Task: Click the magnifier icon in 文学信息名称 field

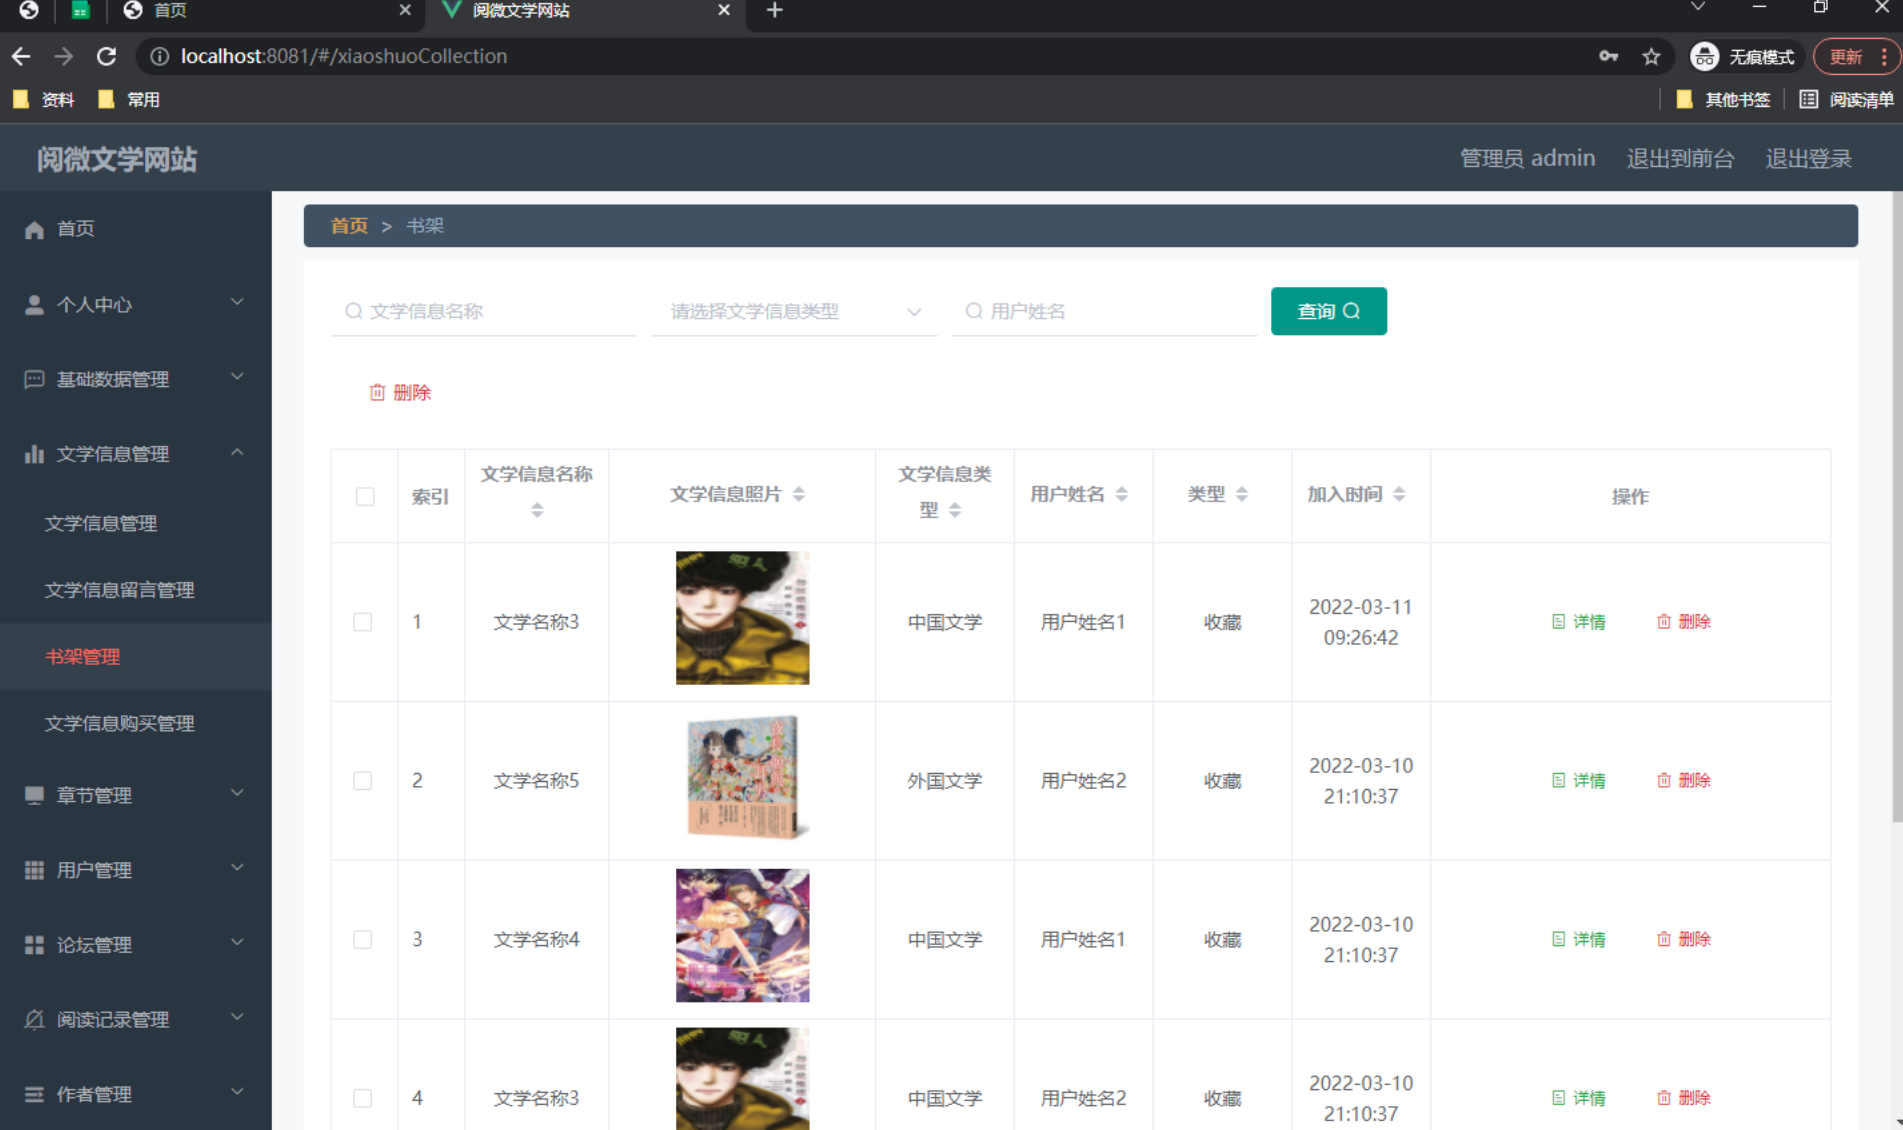Action: [353, 311]
